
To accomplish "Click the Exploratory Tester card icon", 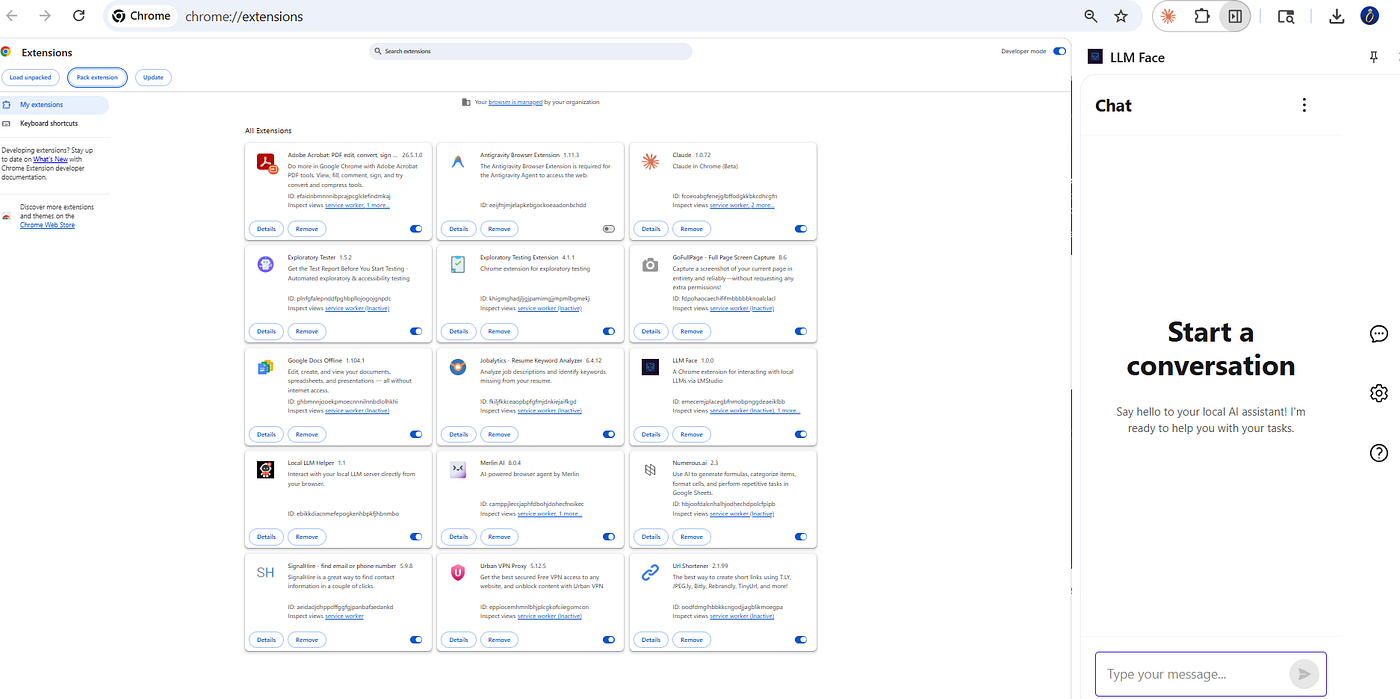I will pos(266,264).
